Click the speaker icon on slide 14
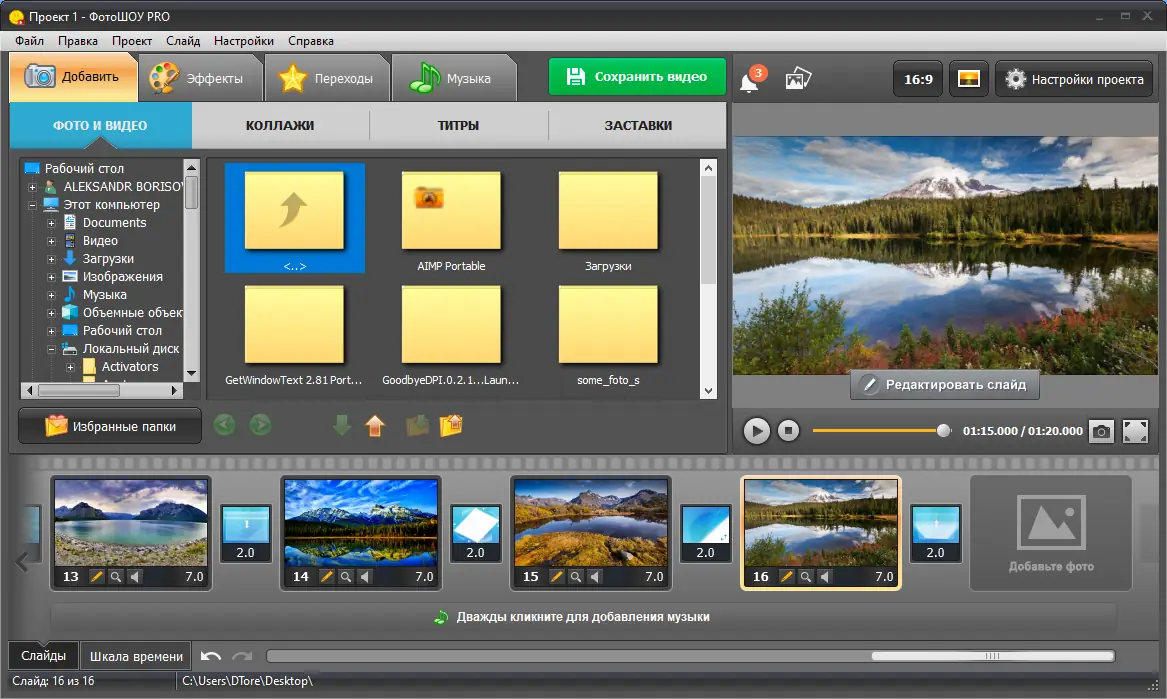 [365, 576]
